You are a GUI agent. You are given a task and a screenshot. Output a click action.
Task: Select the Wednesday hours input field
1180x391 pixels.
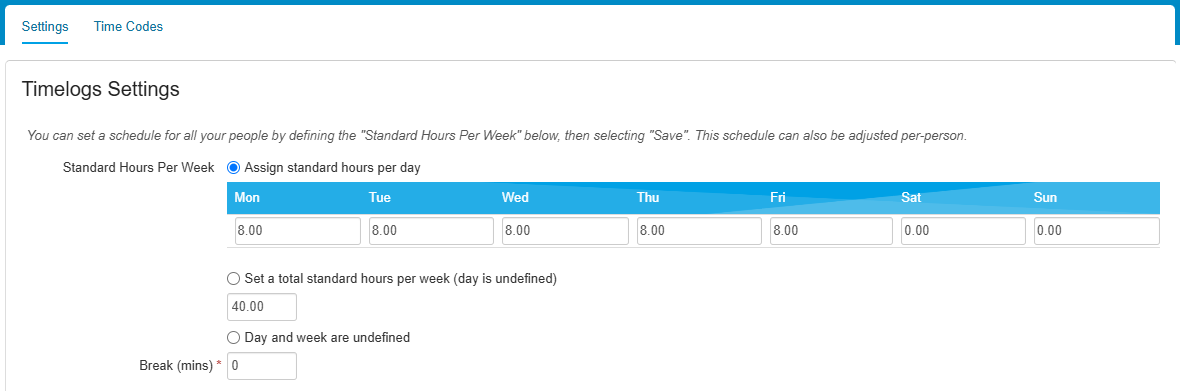[565, 232]
